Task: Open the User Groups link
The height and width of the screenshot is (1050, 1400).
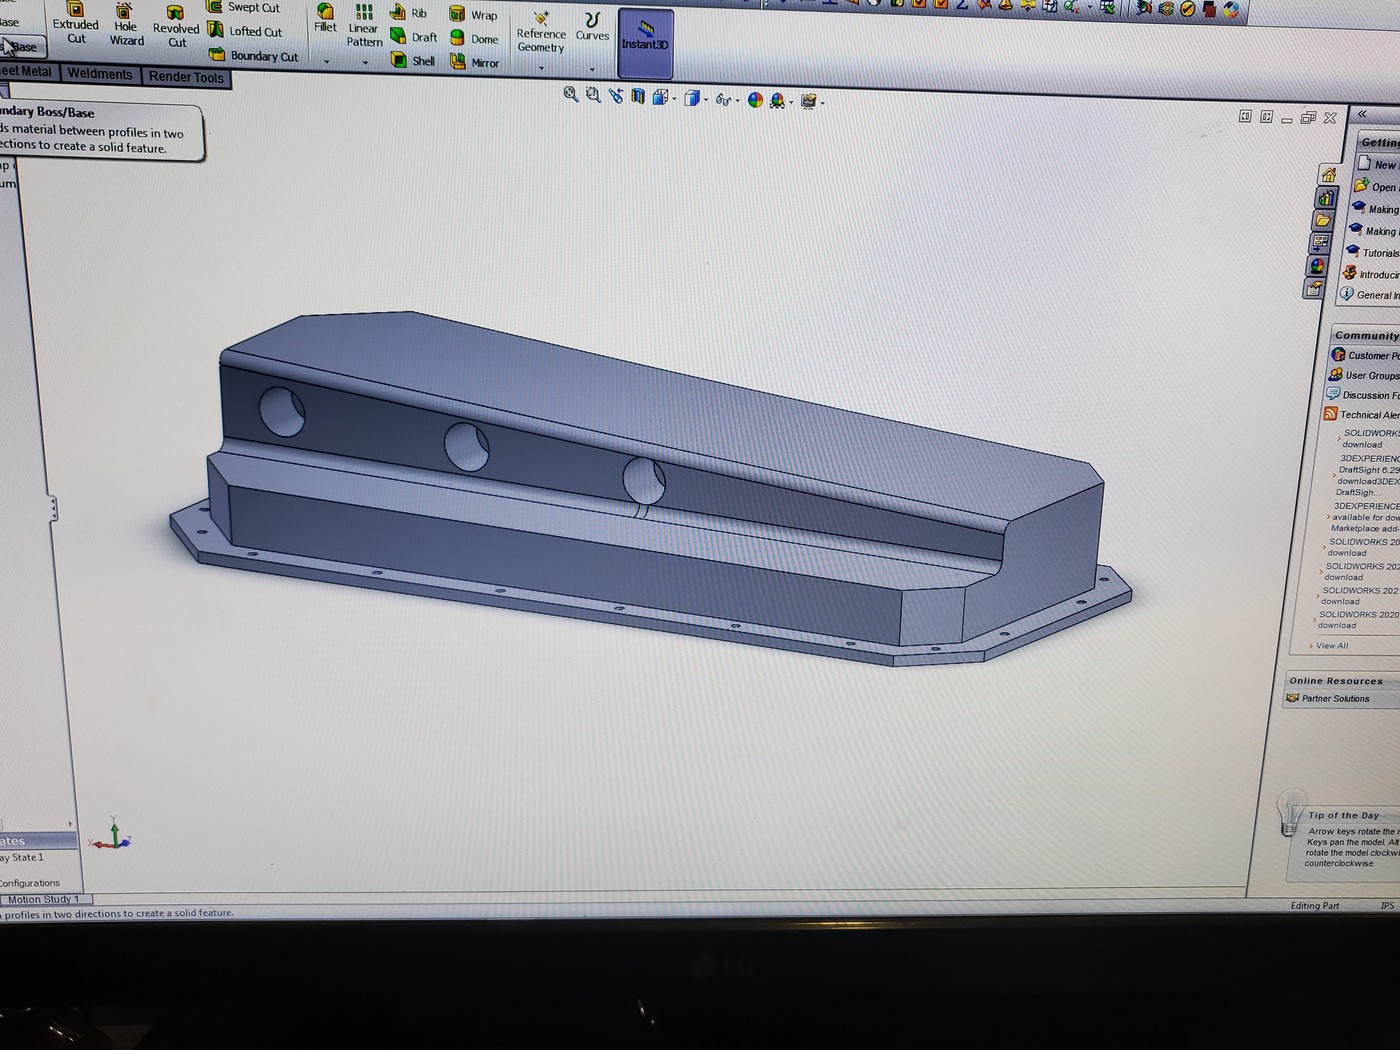Action: click(1364, 375)
